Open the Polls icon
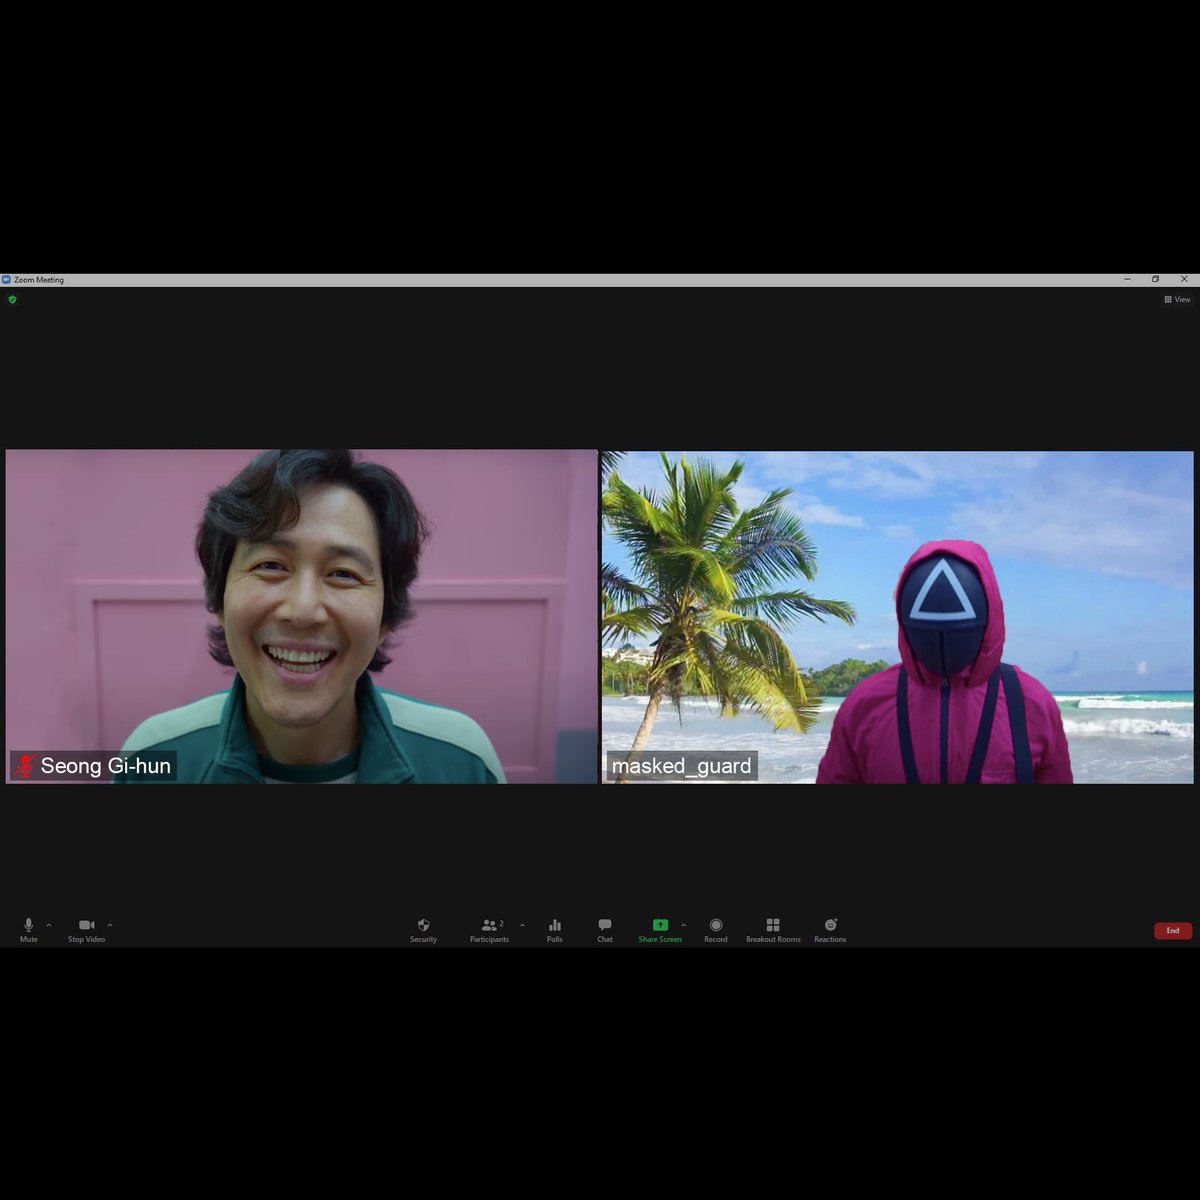1200x1200 pixels. [x=555, y=930]
